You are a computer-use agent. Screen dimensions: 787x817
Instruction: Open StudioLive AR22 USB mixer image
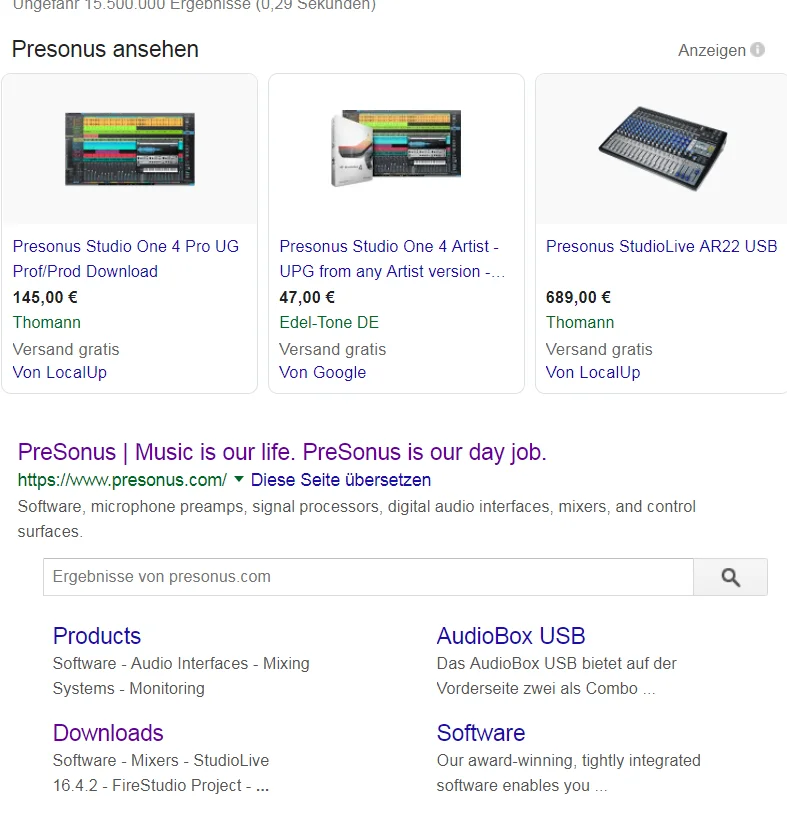(x=662, y=149)
